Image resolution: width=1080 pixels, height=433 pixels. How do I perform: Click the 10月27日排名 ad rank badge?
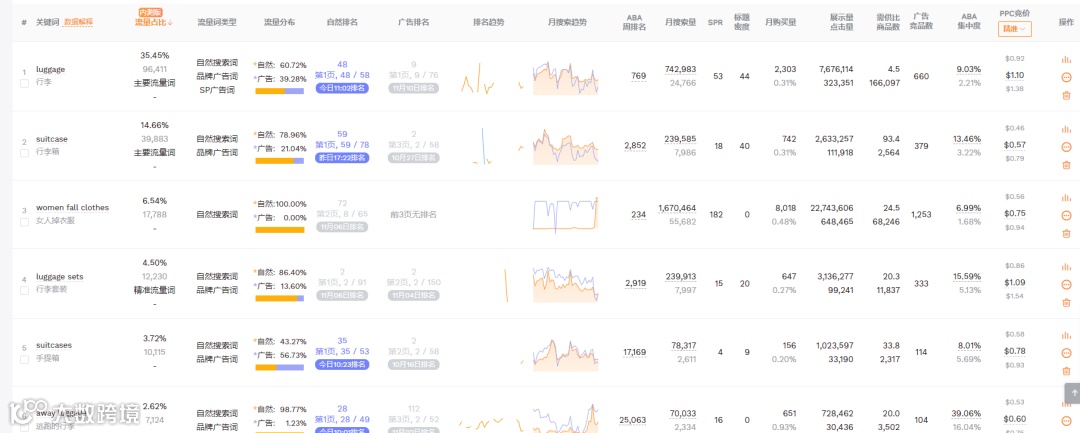413,158
